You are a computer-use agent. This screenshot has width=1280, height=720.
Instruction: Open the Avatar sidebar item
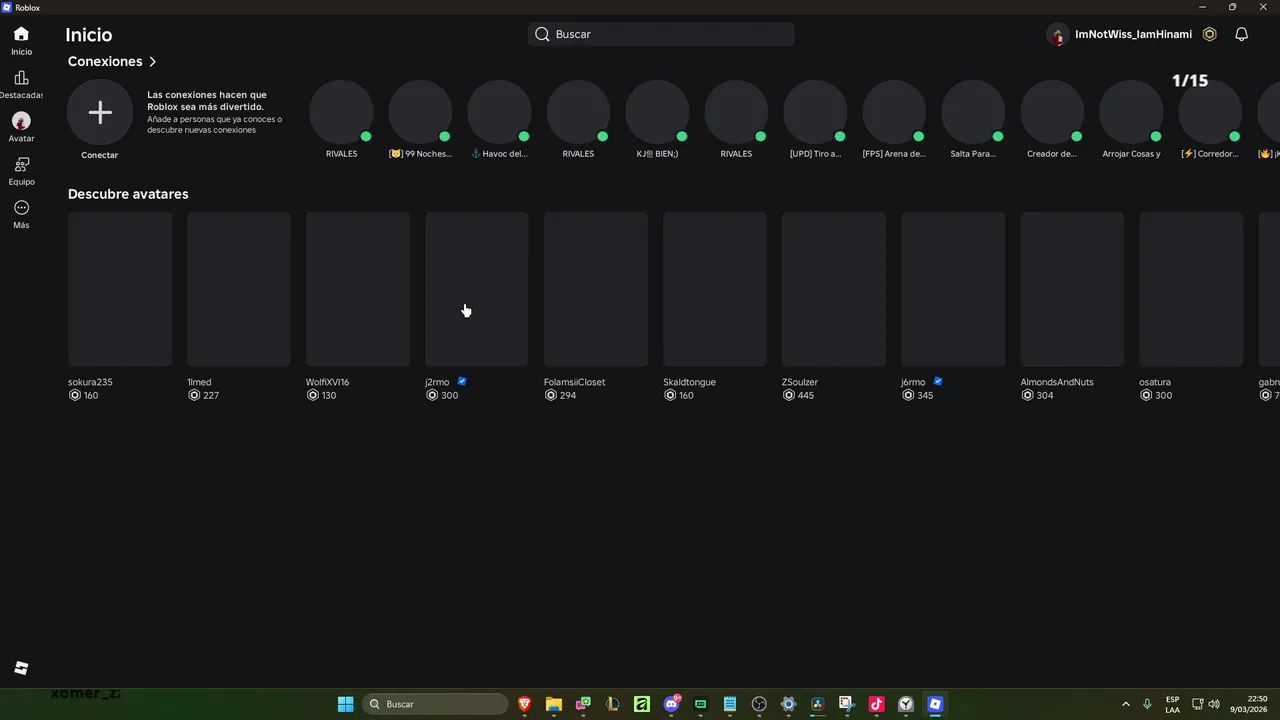point(21,127)
